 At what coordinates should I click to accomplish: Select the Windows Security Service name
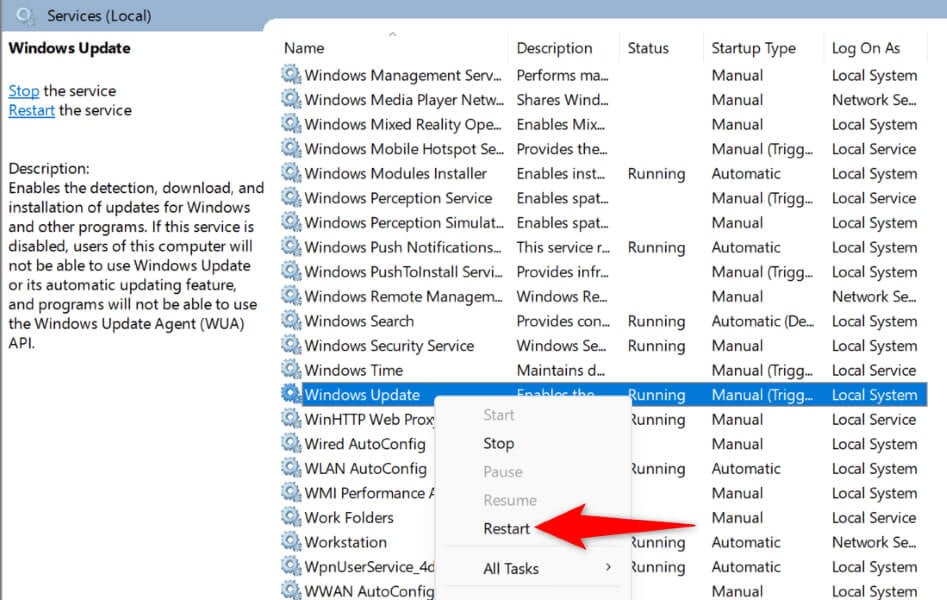tap(389, 346)
